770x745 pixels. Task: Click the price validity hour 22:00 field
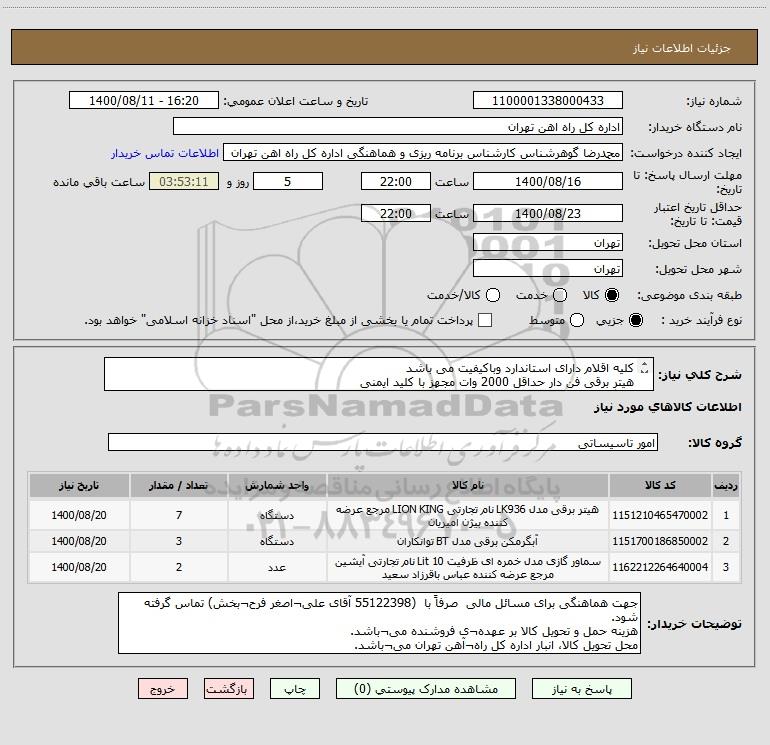(x=396, y=213)
